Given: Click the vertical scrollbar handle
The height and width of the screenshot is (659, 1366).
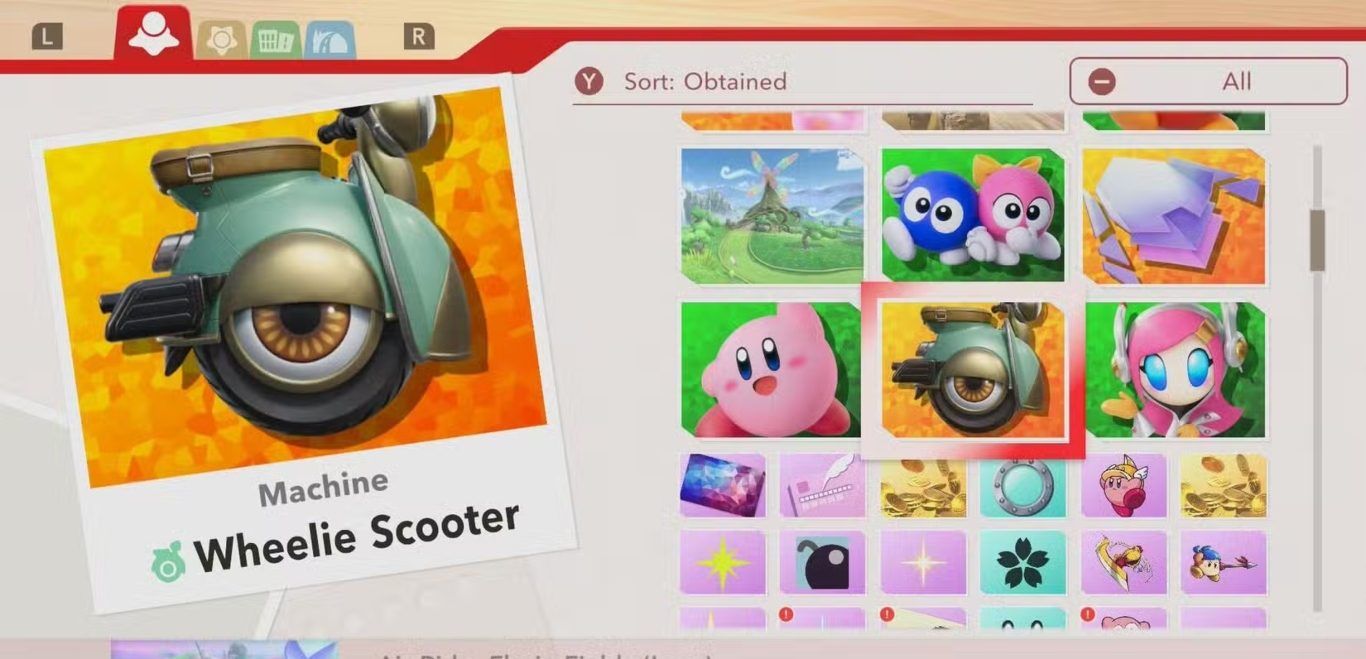Looking at the screenshot, I should coord(1317,240).
